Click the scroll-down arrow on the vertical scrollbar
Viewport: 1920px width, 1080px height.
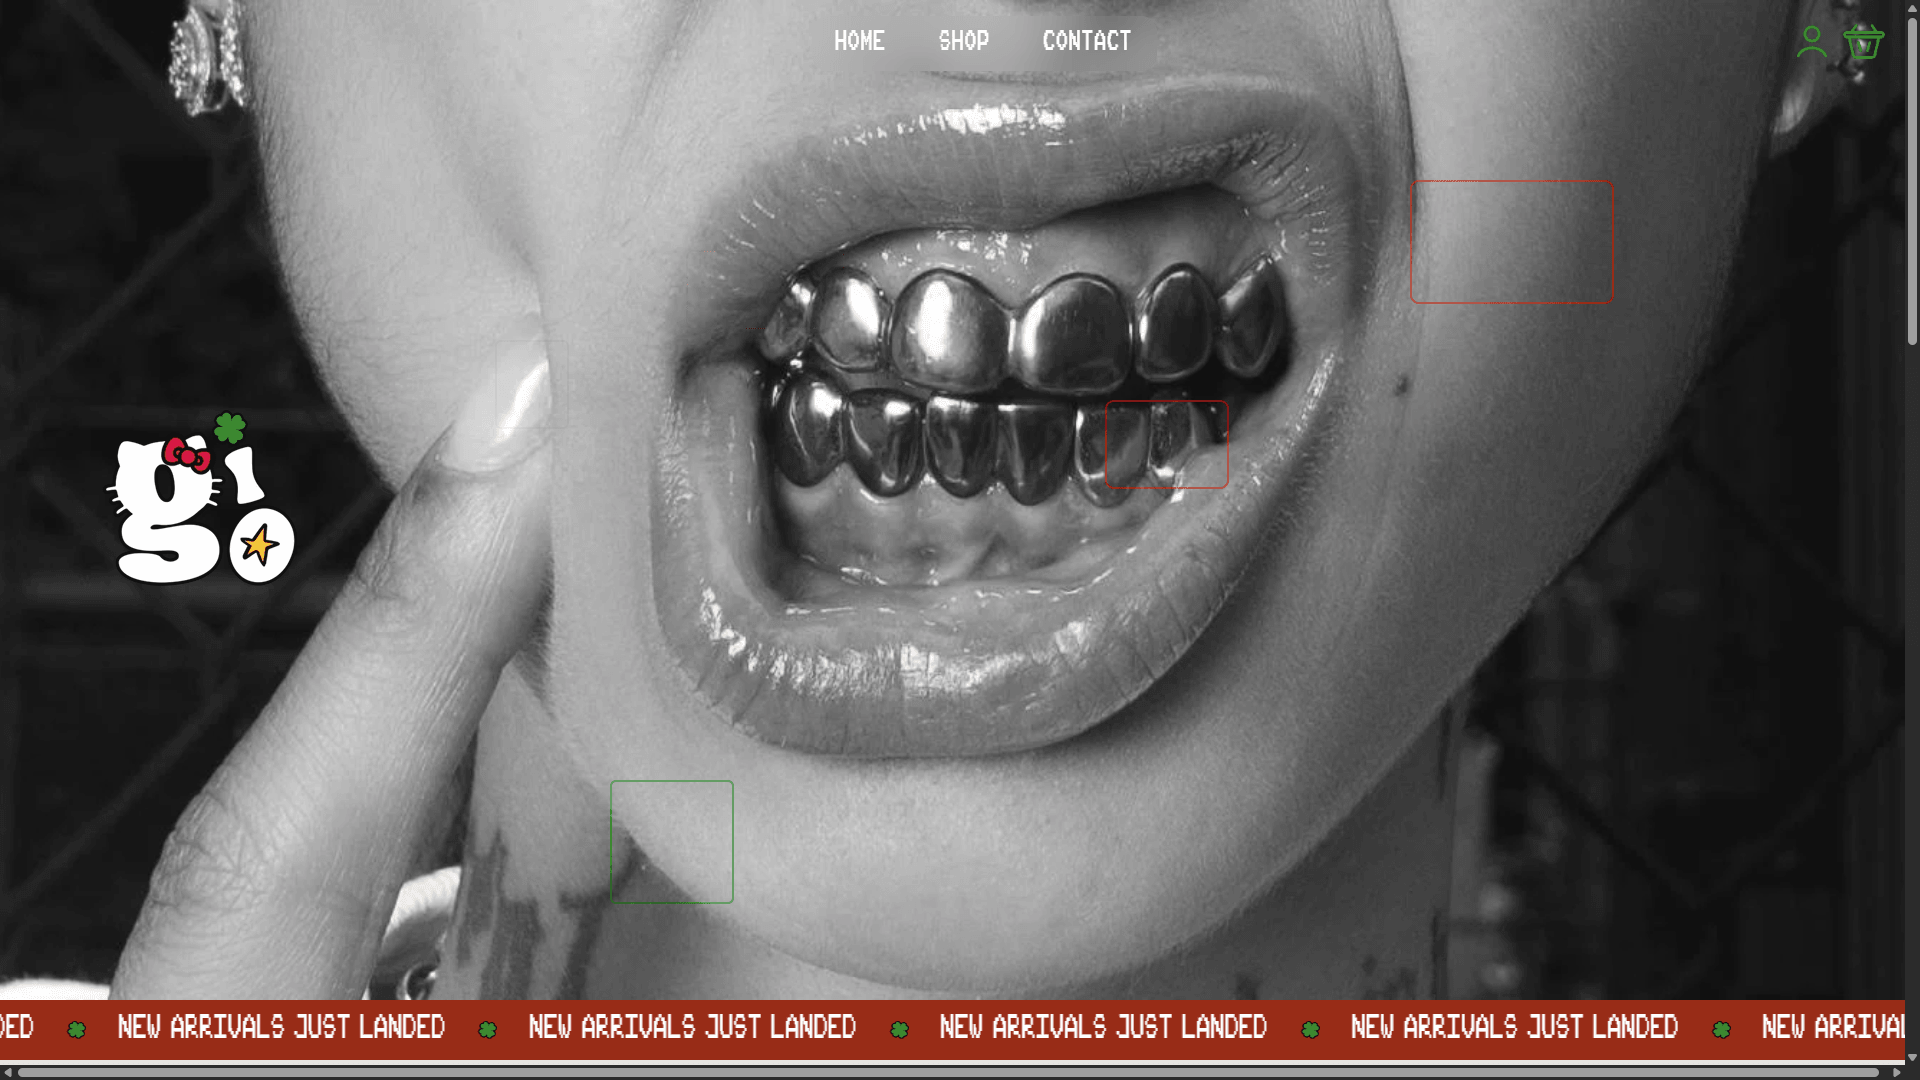click(x=1912, y=1057)
